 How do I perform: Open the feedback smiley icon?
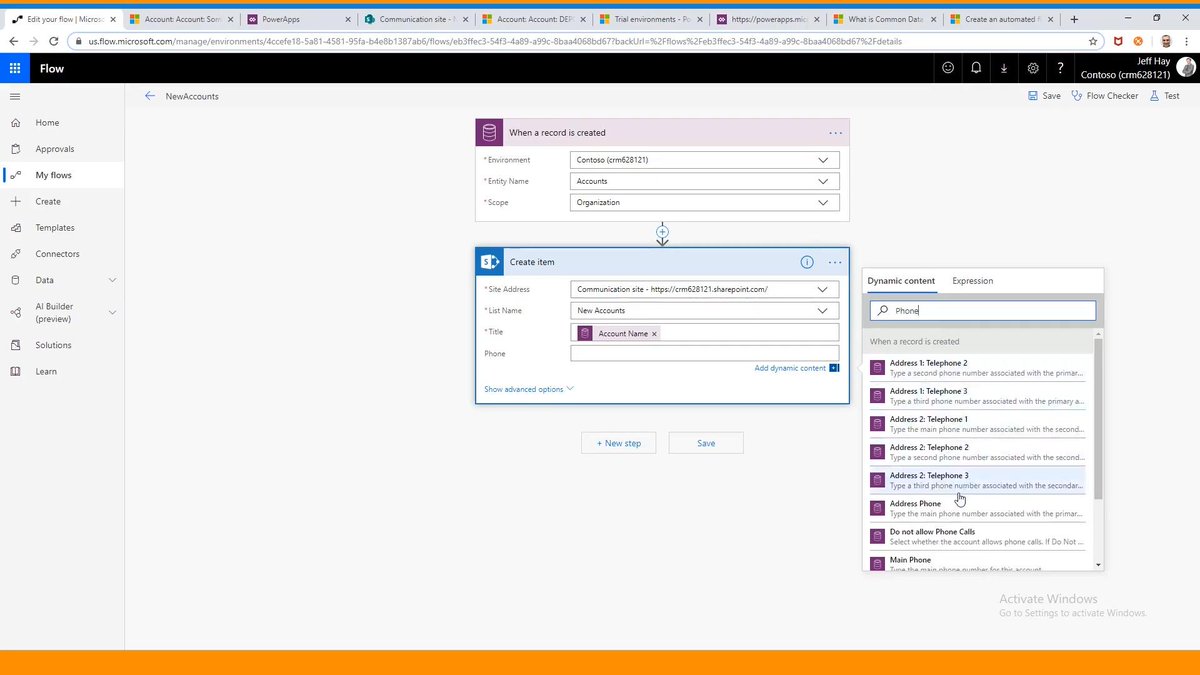[x=948, y=68]
